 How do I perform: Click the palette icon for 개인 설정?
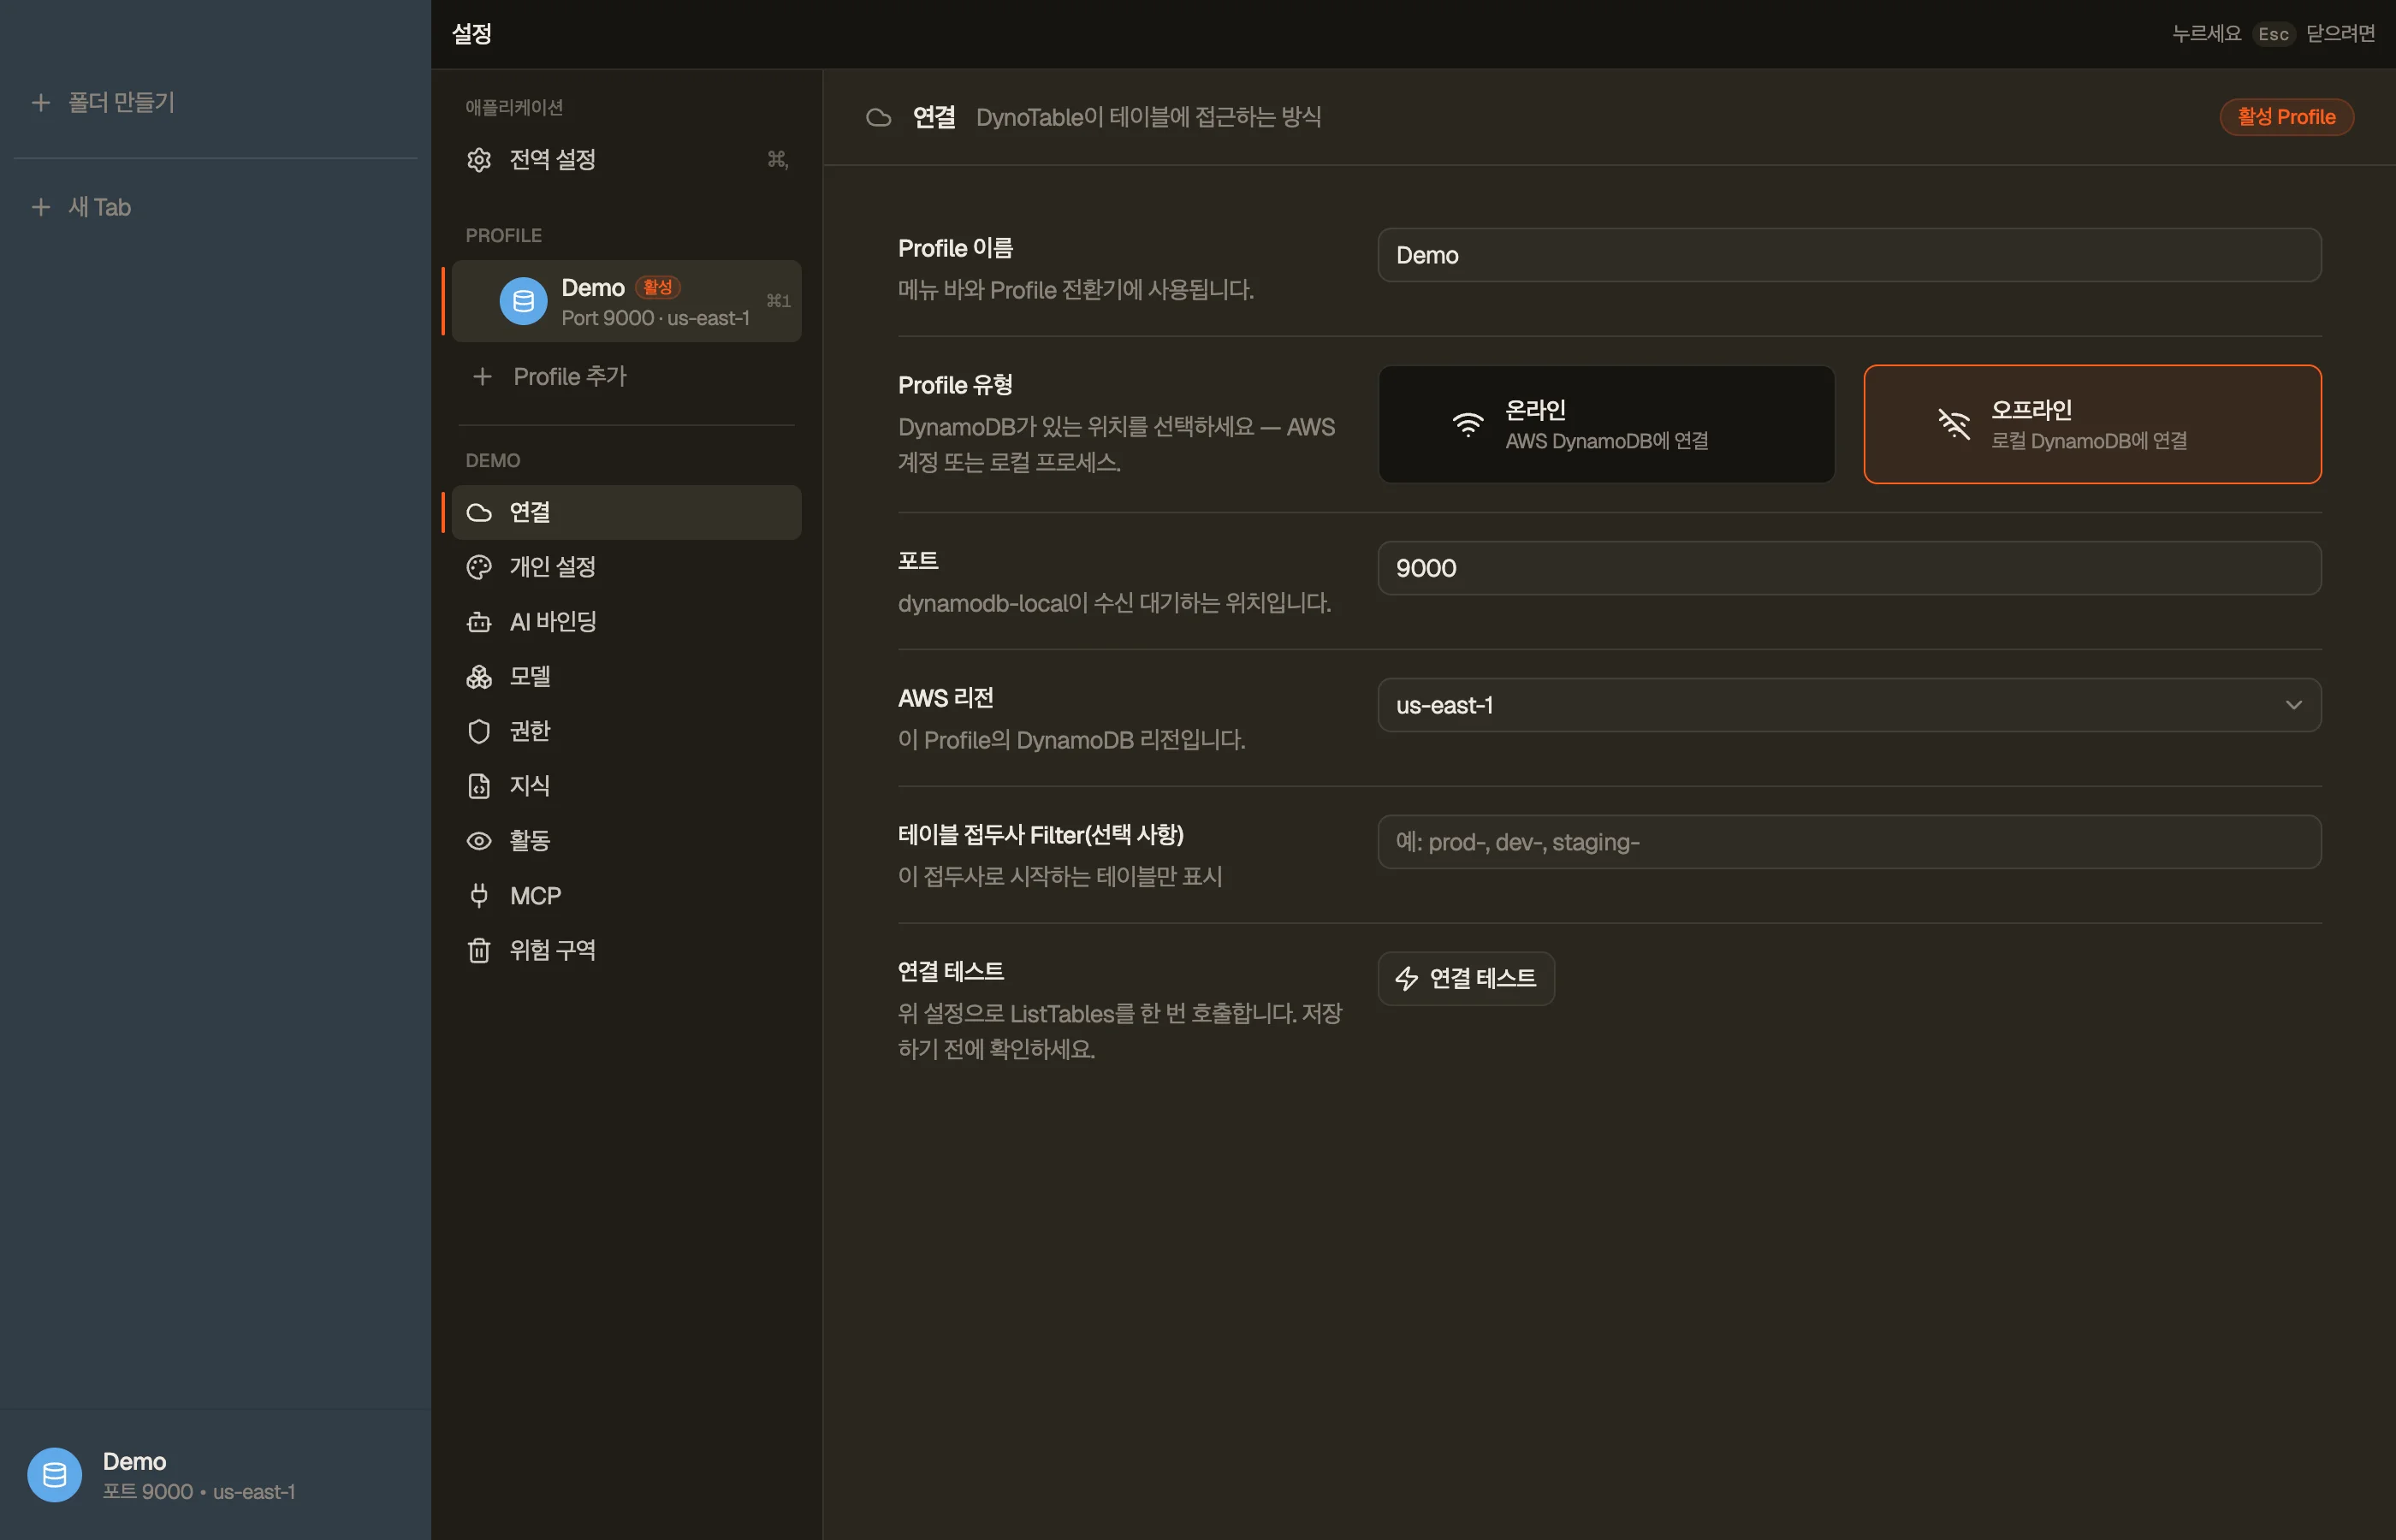click(x=479, y=567)
